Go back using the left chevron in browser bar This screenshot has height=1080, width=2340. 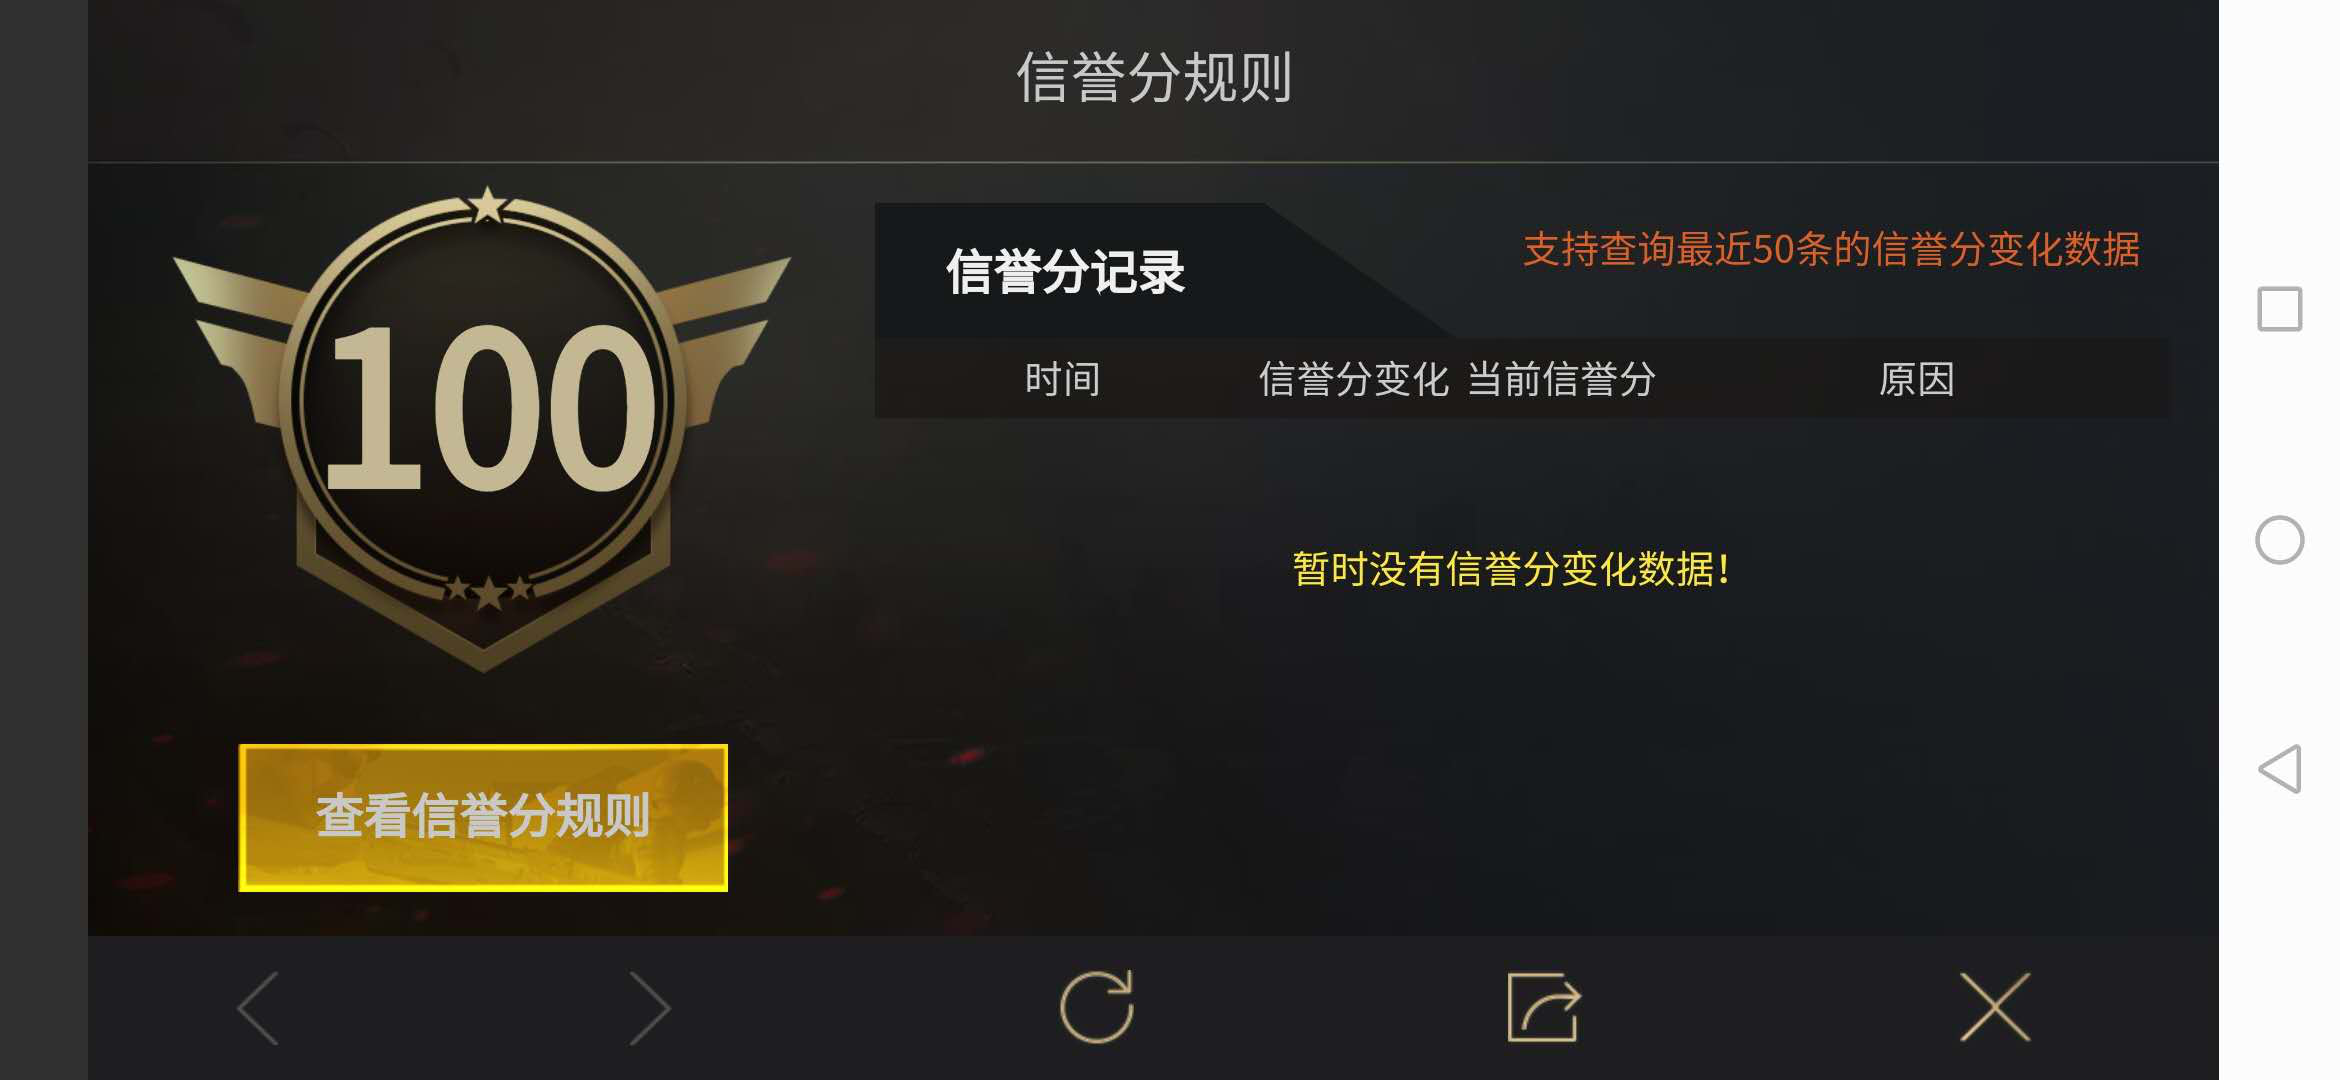(258, 1008)
